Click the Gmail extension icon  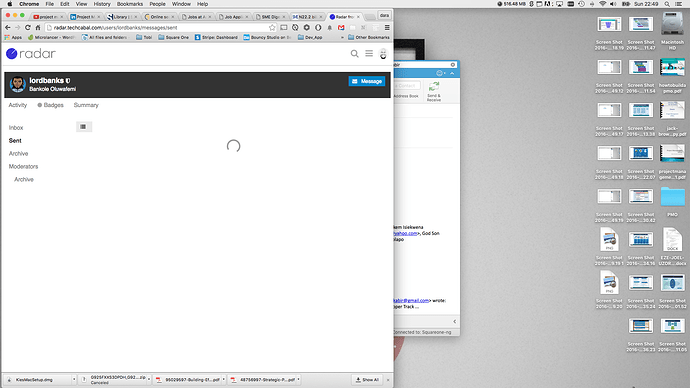(x=341, y=27)
